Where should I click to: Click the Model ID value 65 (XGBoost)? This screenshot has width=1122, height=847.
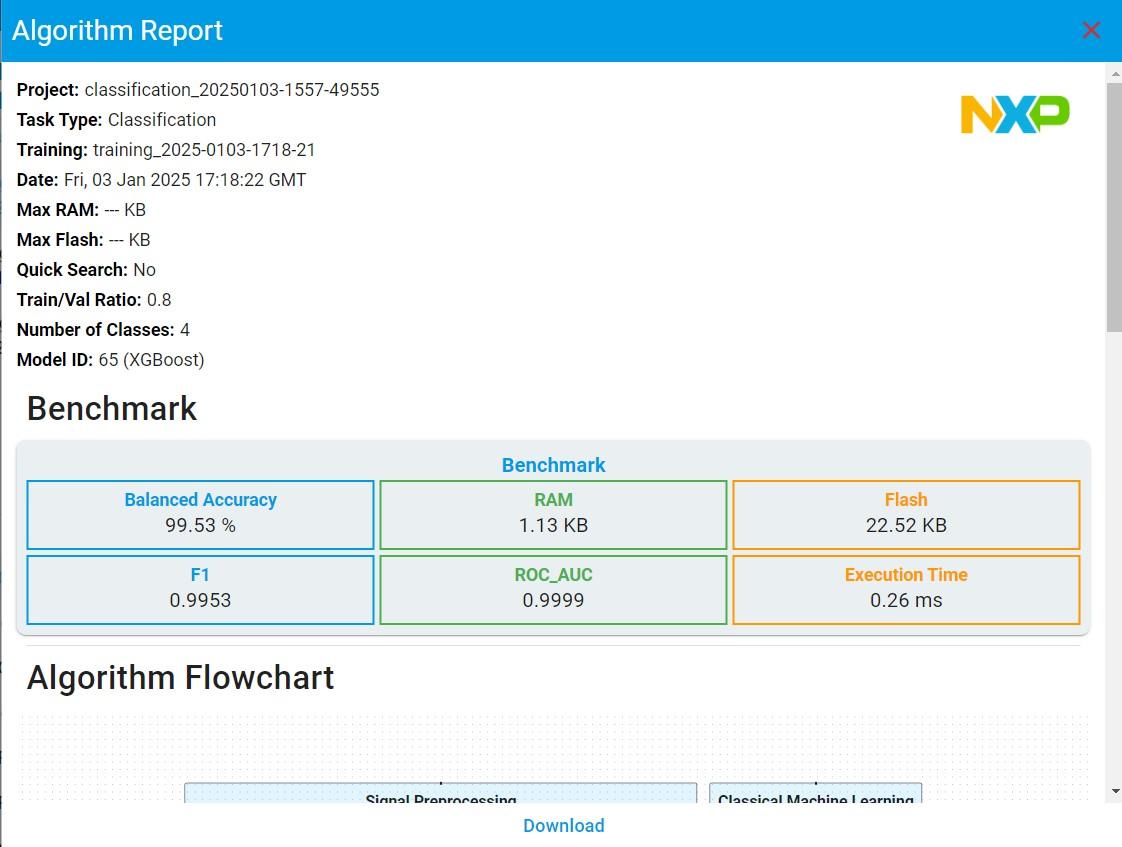151,360
